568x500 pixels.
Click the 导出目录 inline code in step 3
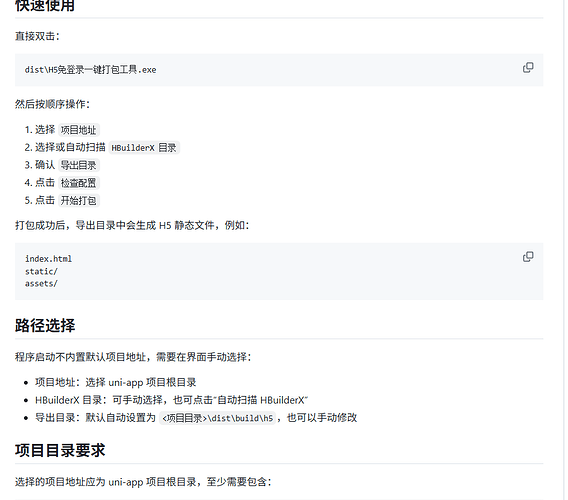pos(79,165)
